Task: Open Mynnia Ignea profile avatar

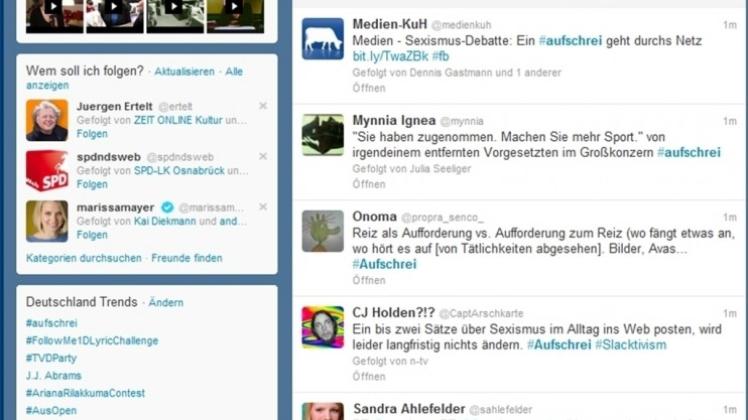Action: tap(322, 135)
